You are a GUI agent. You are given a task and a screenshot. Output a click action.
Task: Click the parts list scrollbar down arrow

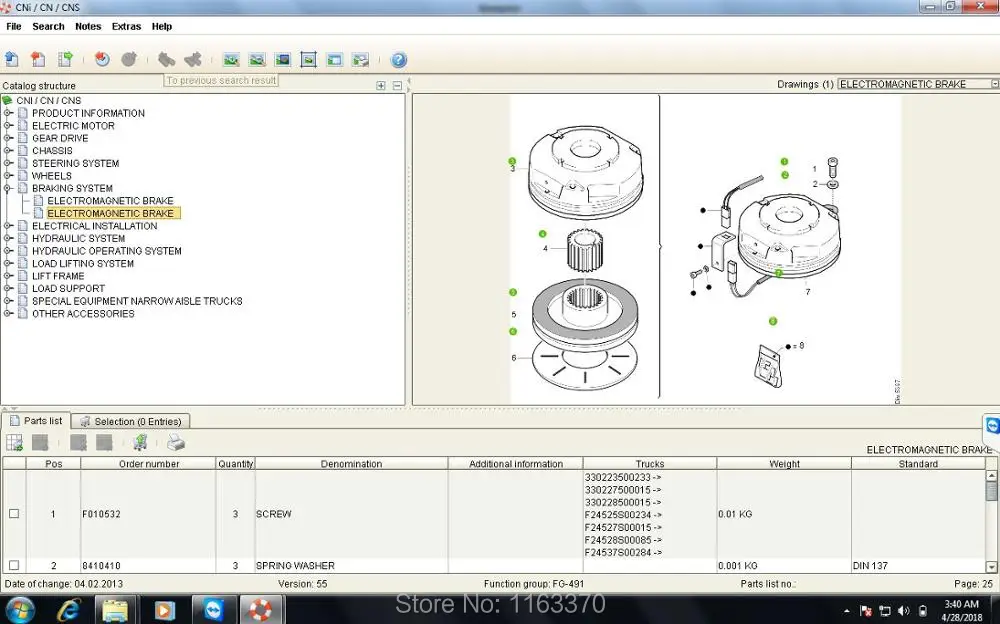pos(992,567)
